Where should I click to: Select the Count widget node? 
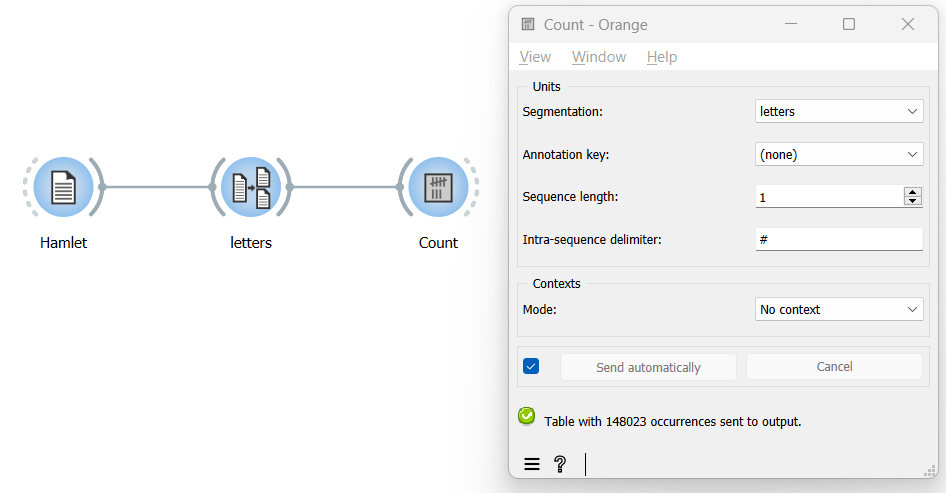tap(439, 187)
